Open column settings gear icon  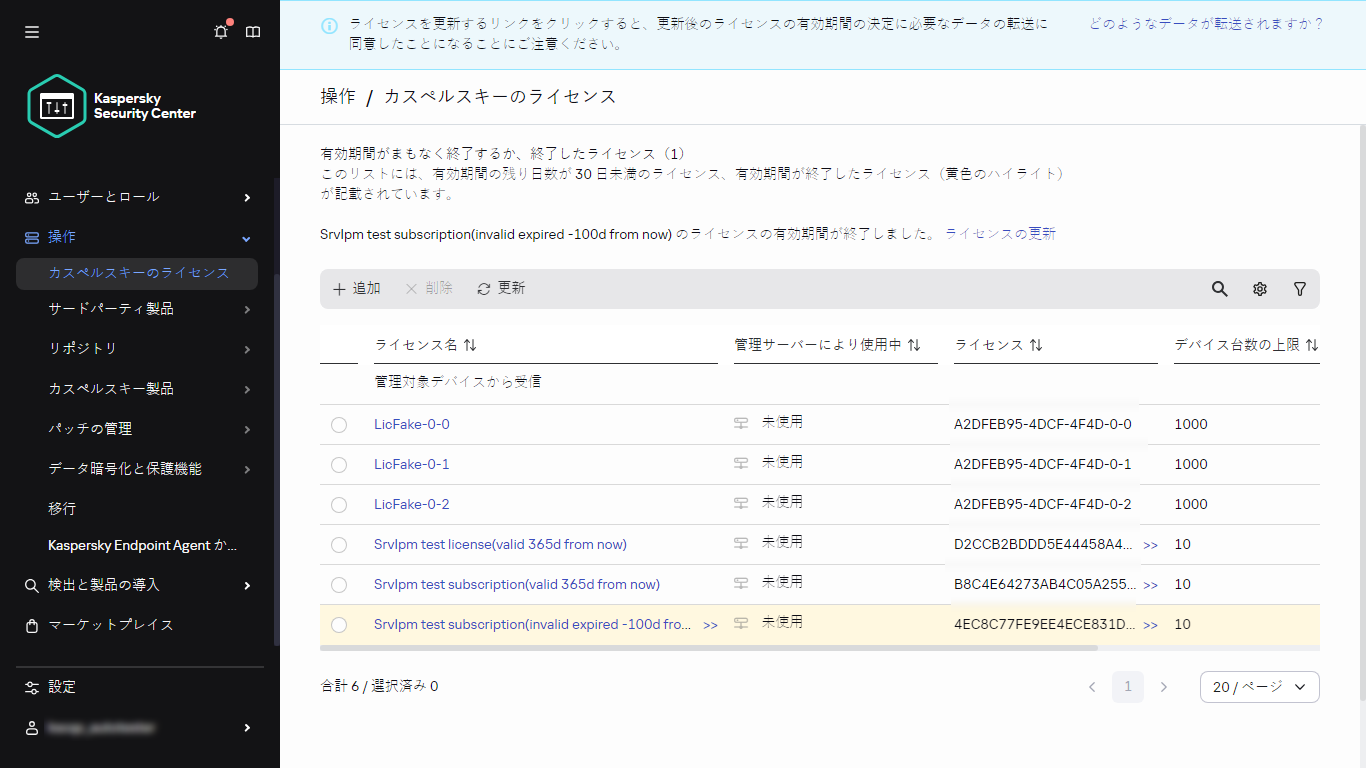[x=1260, y=289]
